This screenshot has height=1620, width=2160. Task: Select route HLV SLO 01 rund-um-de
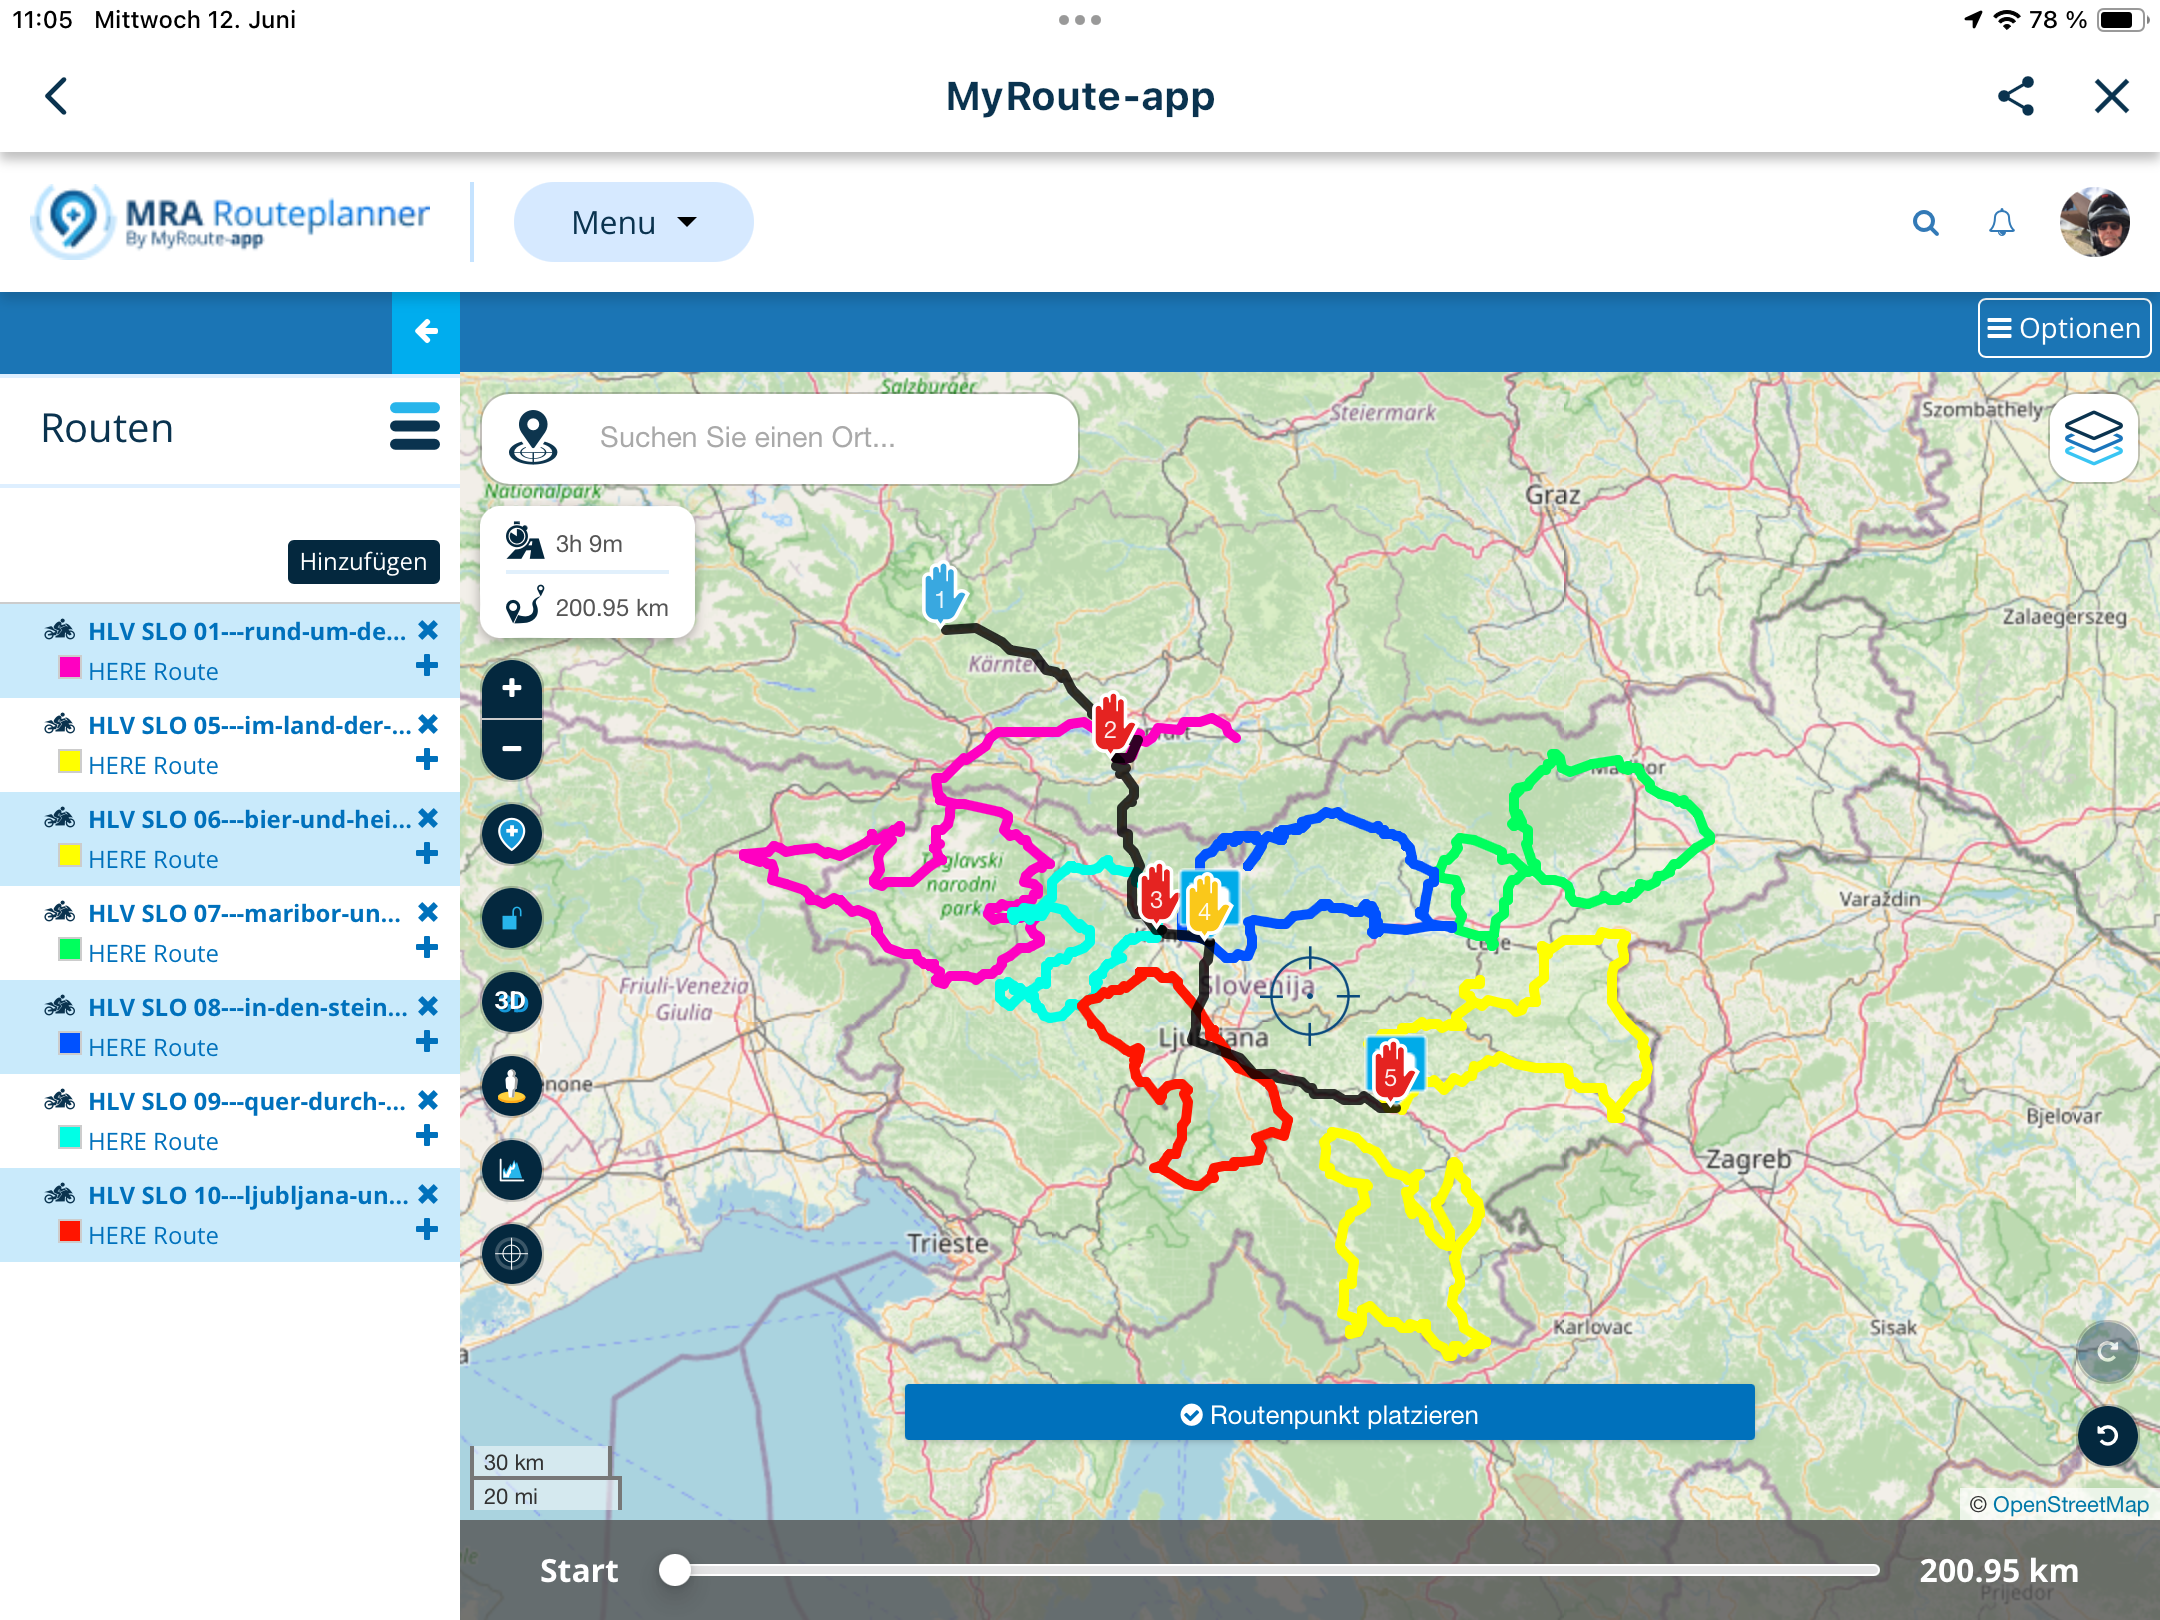(247, 631)
